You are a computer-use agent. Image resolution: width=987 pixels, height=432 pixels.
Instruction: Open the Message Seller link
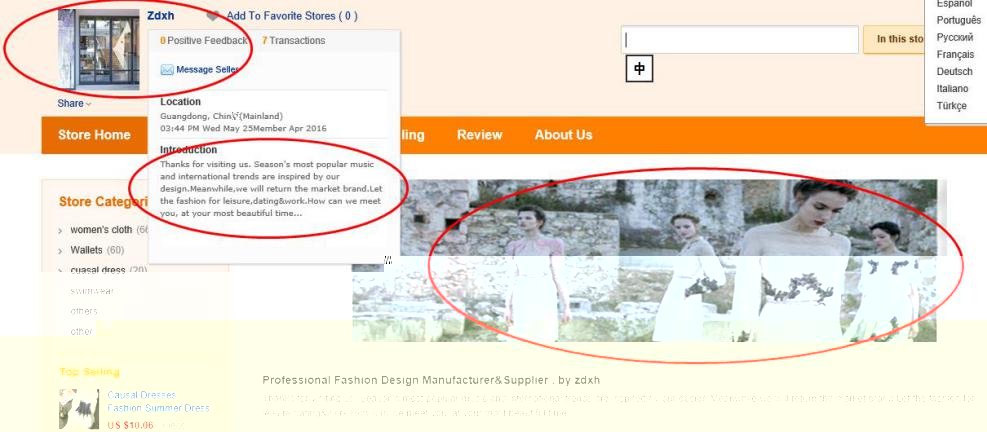(207, 70)
